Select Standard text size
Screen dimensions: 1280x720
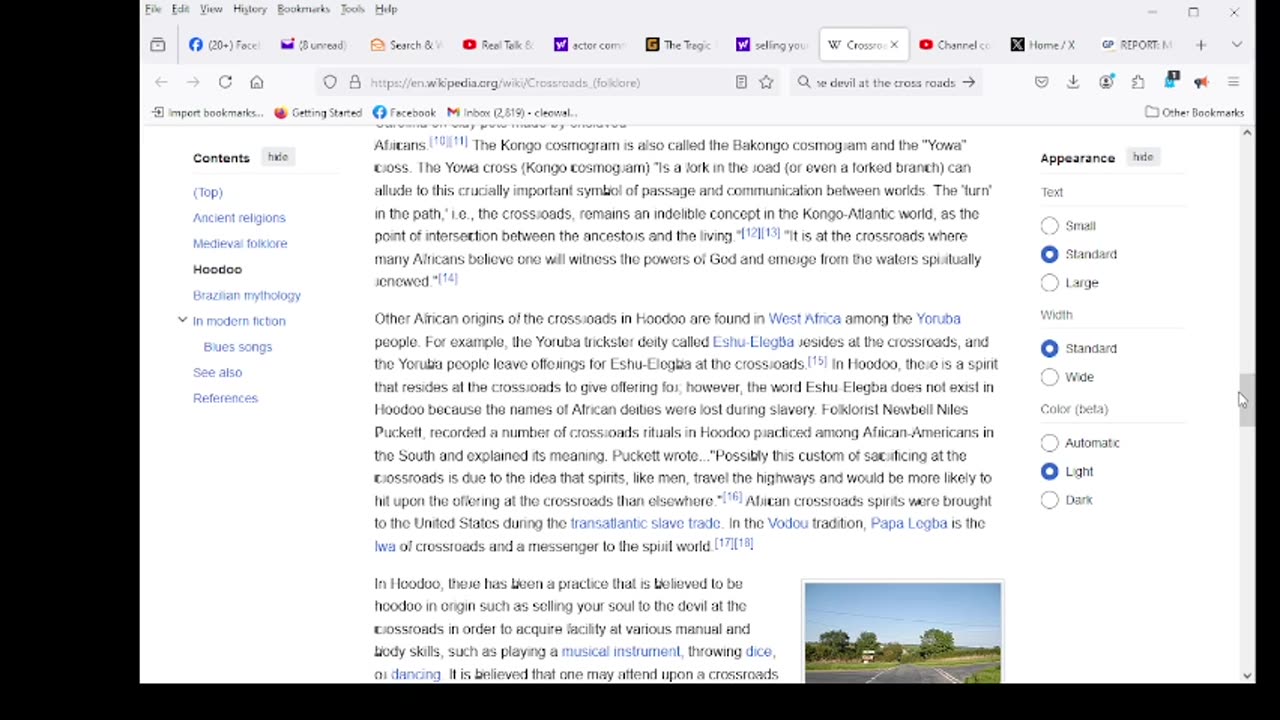(1049, 254)
